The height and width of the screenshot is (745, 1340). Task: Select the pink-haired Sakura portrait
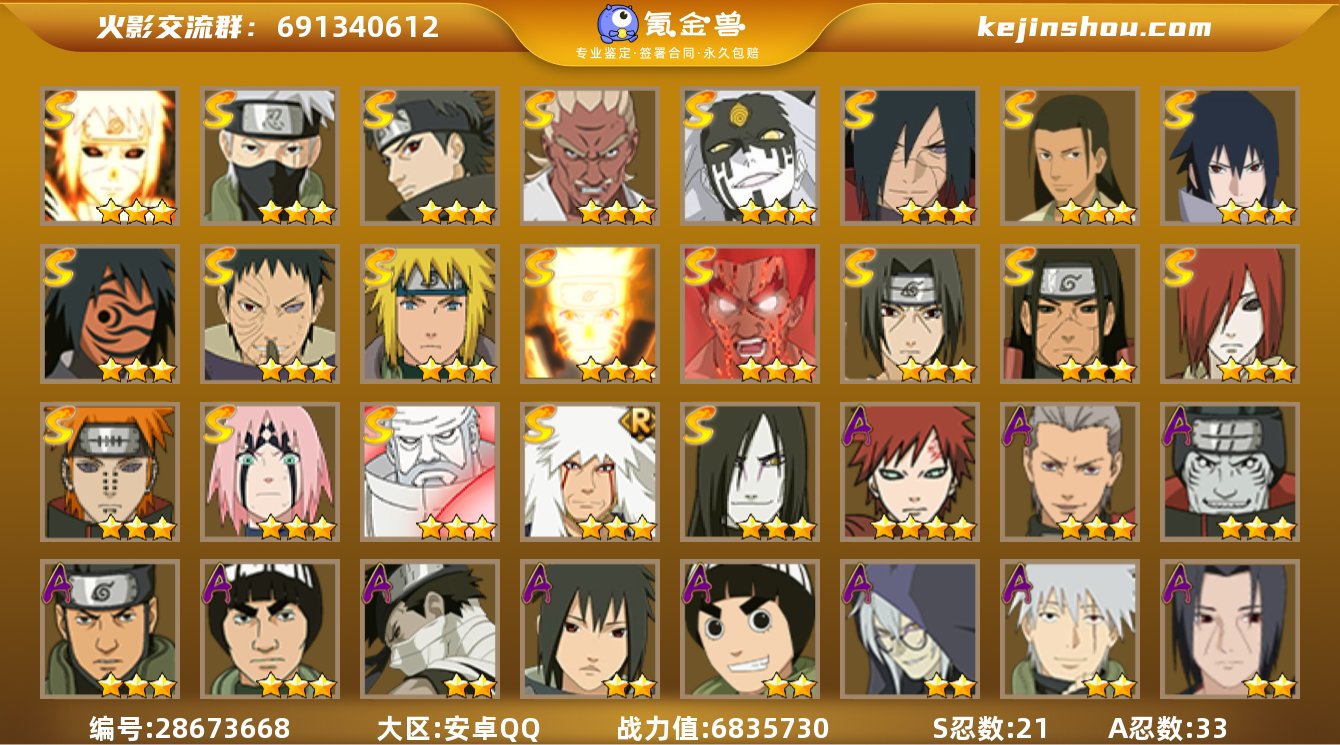pyautogui.click(x=270, y=471)
